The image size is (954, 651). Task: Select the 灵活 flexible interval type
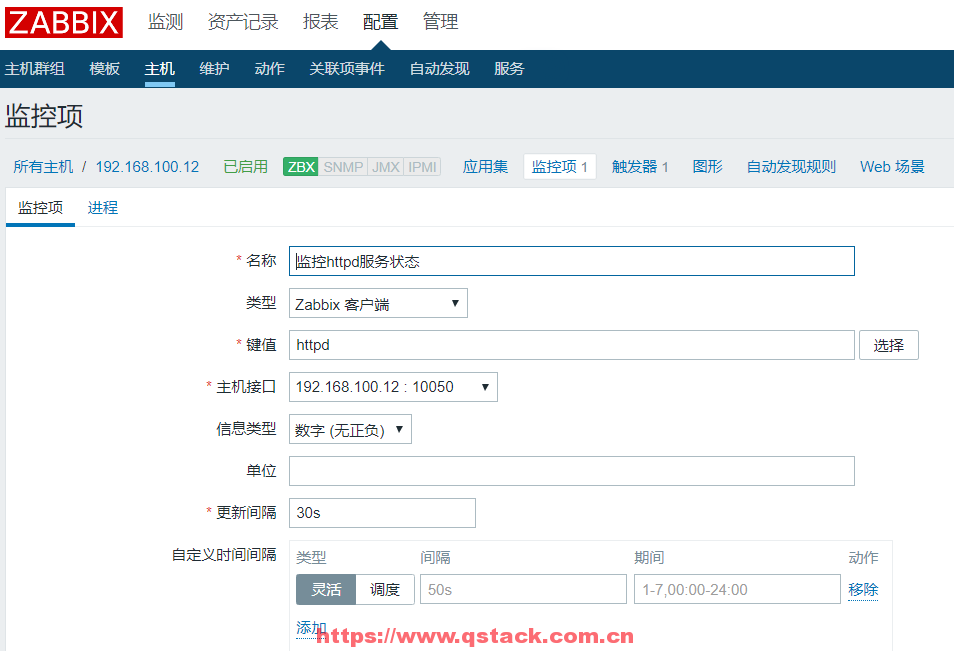325,589
